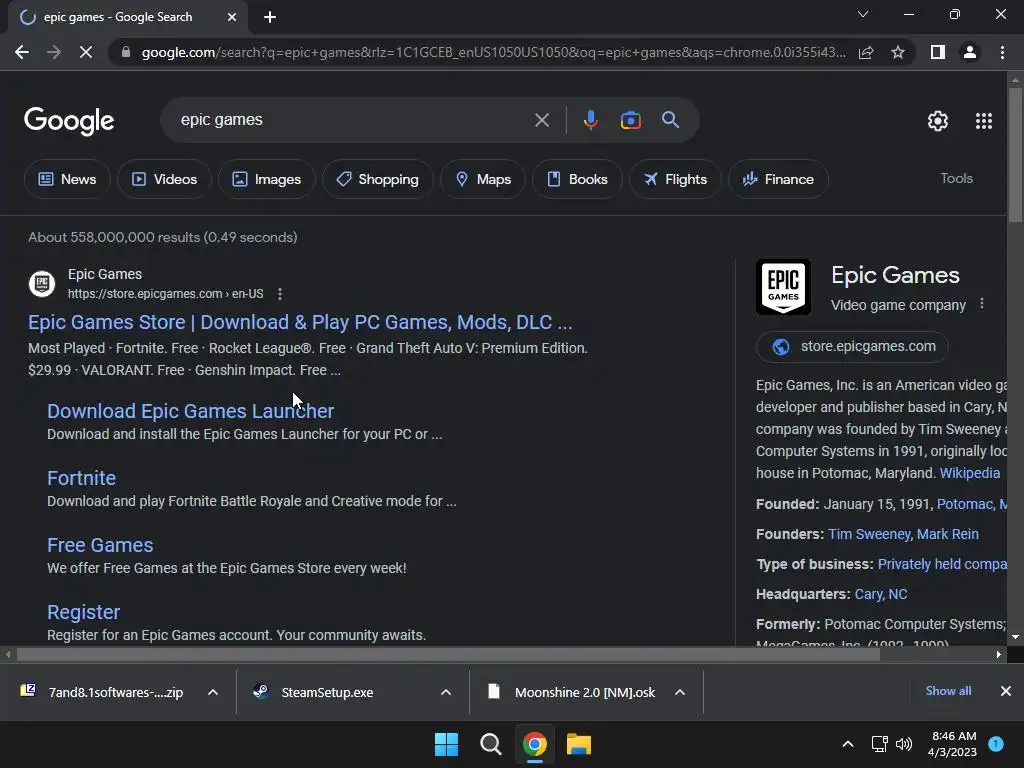This screenshot has width=1024, height=768.
Task: Open options for Epic Games result
Action: click(x=280, y=294)
